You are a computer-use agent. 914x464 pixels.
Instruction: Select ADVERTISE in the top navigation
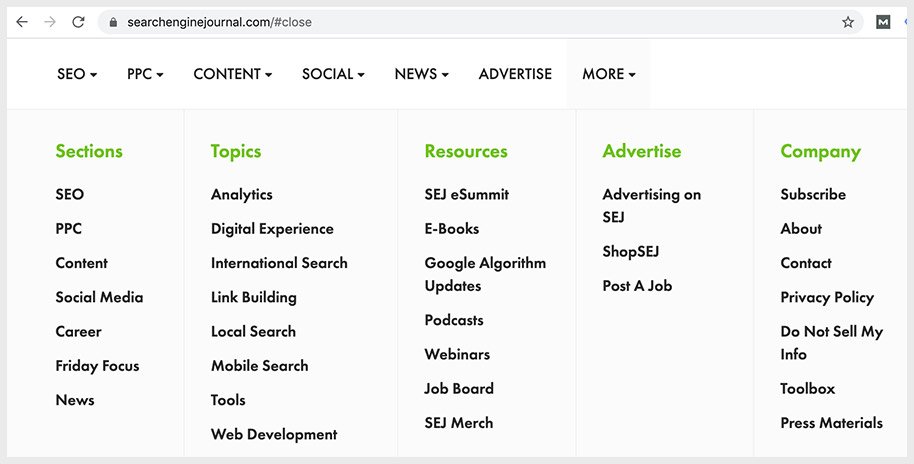[515, 74]
